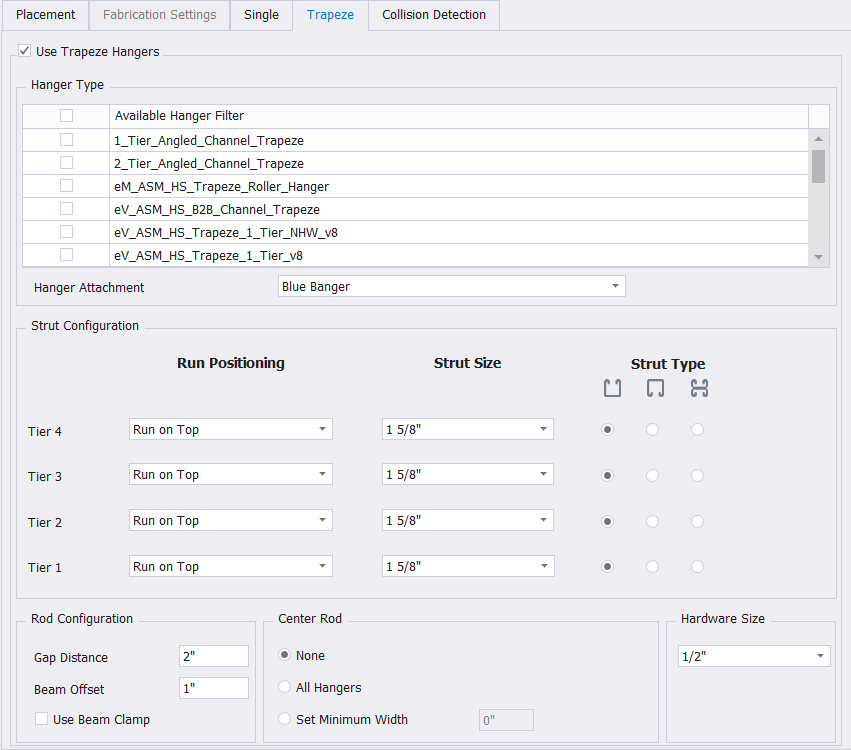Choose first strut type for Tier 3
Screen dimensions: 851x750
pos(607,475)
